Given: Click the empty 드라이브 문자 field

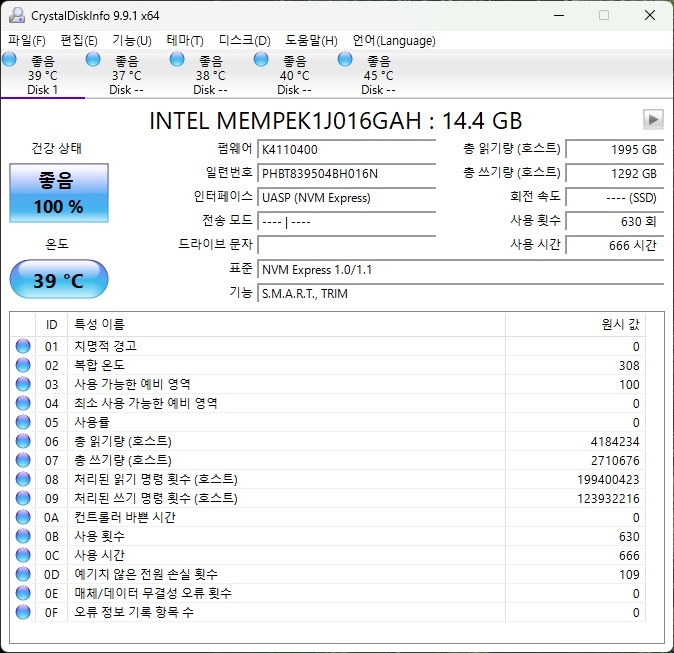Looking at the screenshot, I should point(346,245).
